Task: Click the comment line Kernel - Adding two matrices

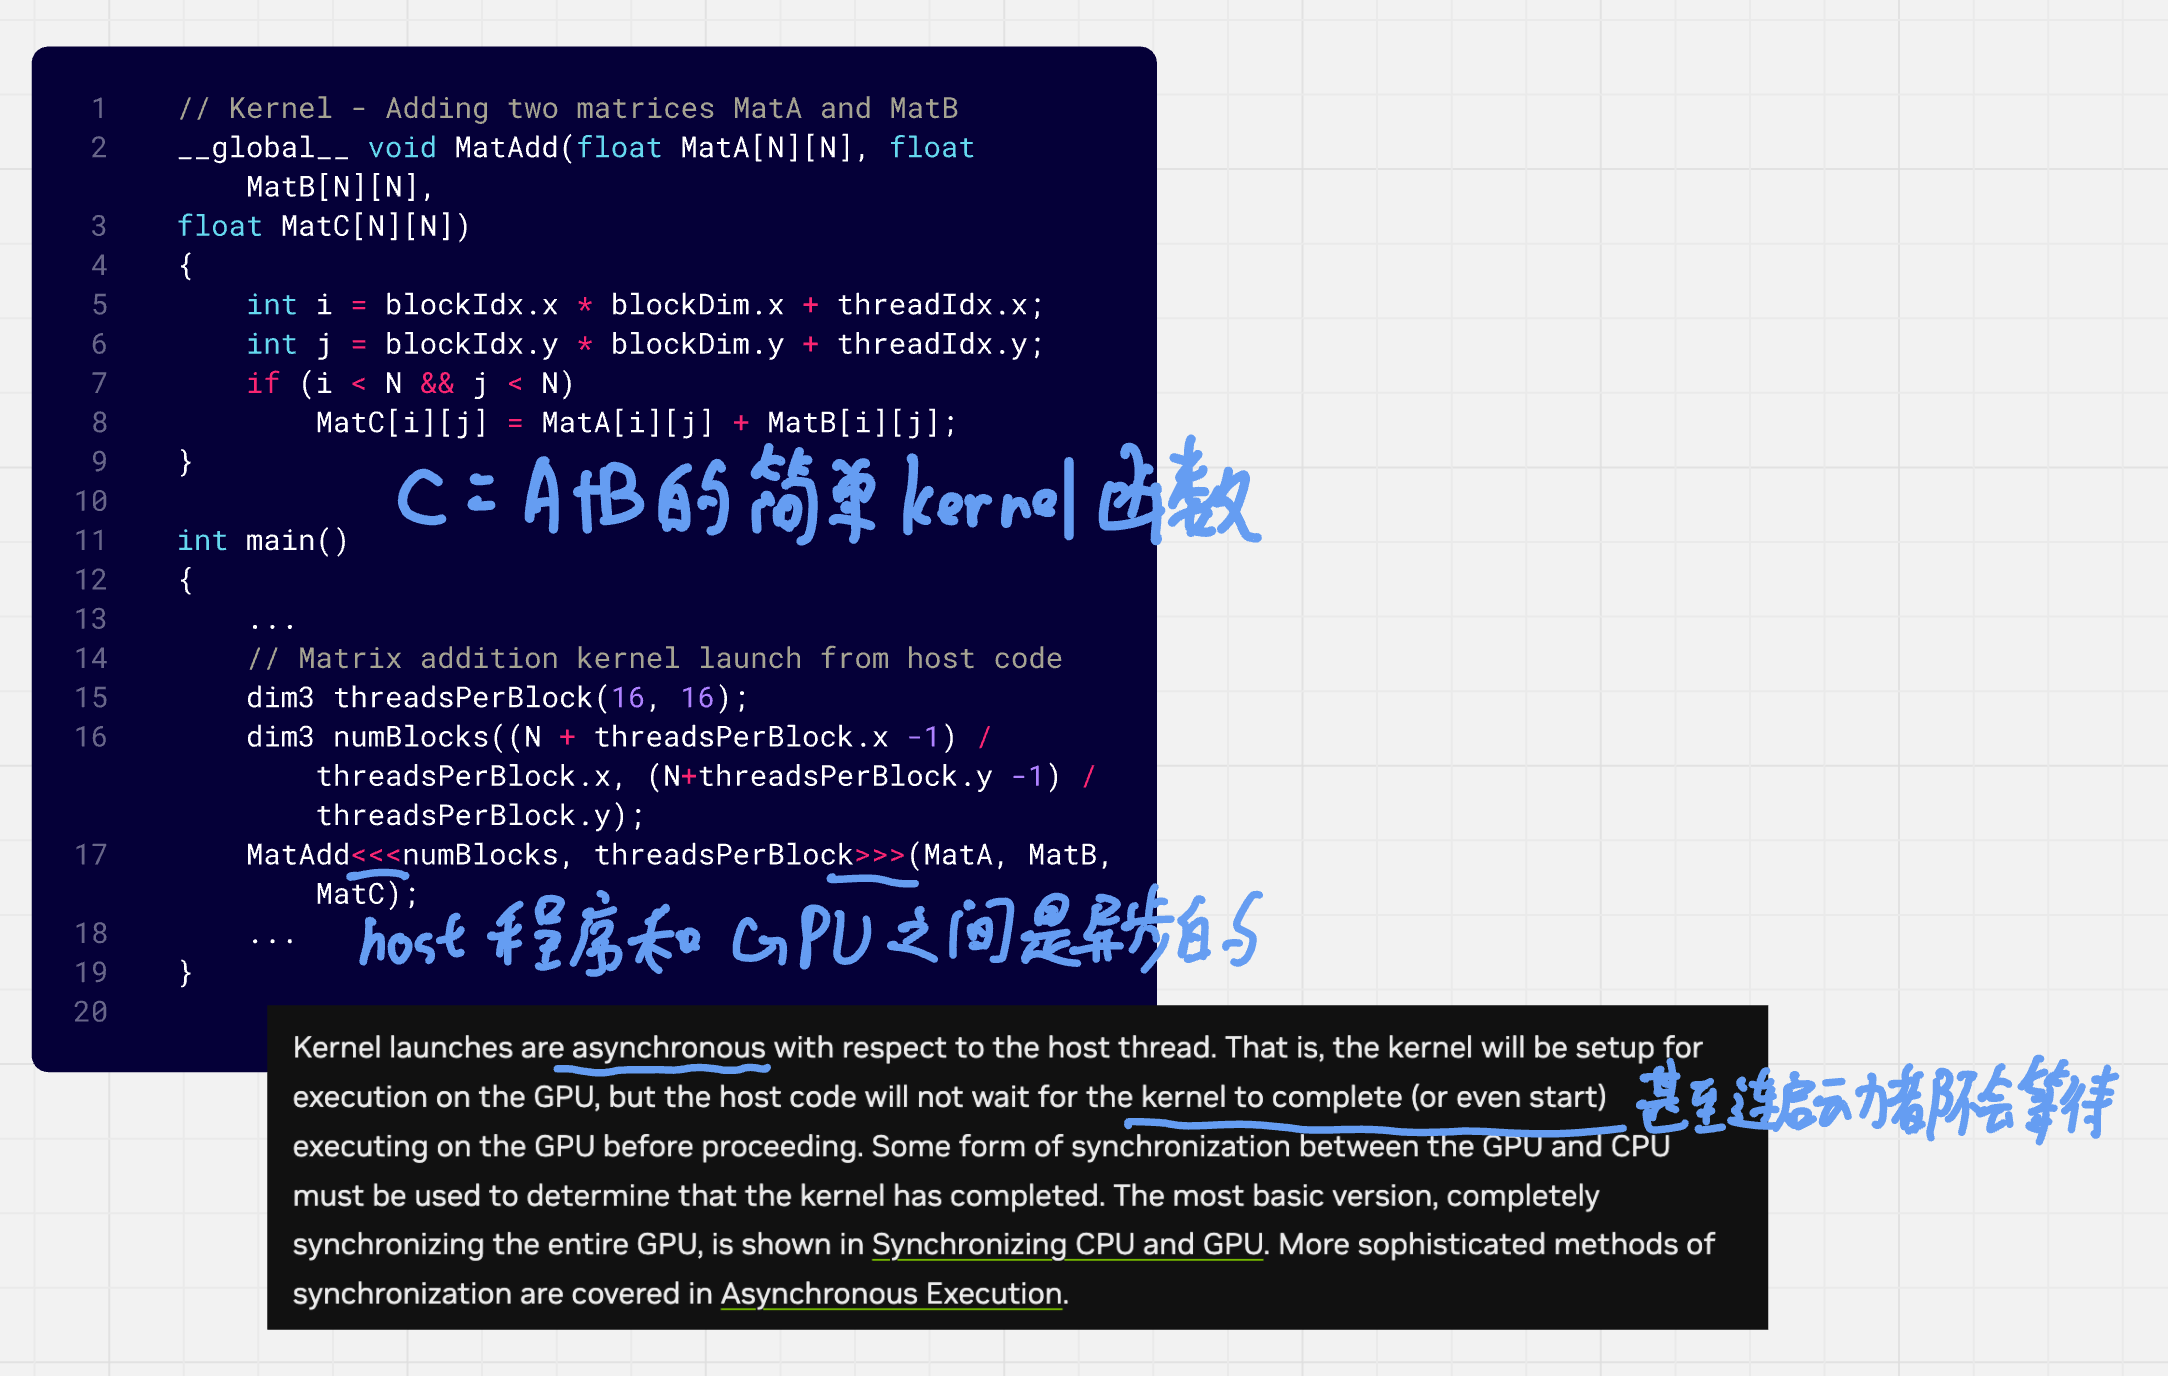Action: click(568, 108)
